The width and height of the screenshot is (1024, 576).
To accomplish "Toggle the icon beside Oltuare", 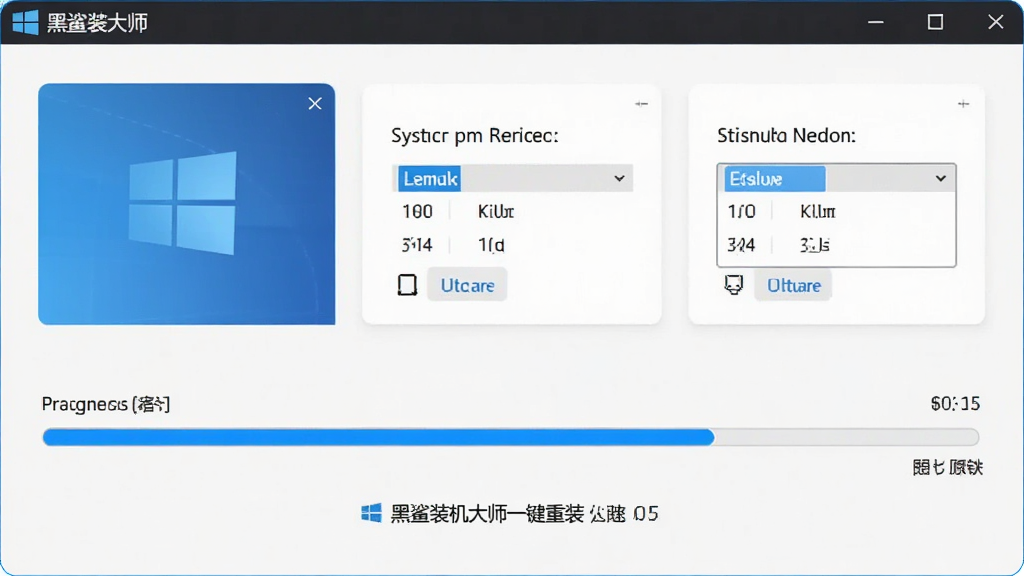I will coord(734,285).
